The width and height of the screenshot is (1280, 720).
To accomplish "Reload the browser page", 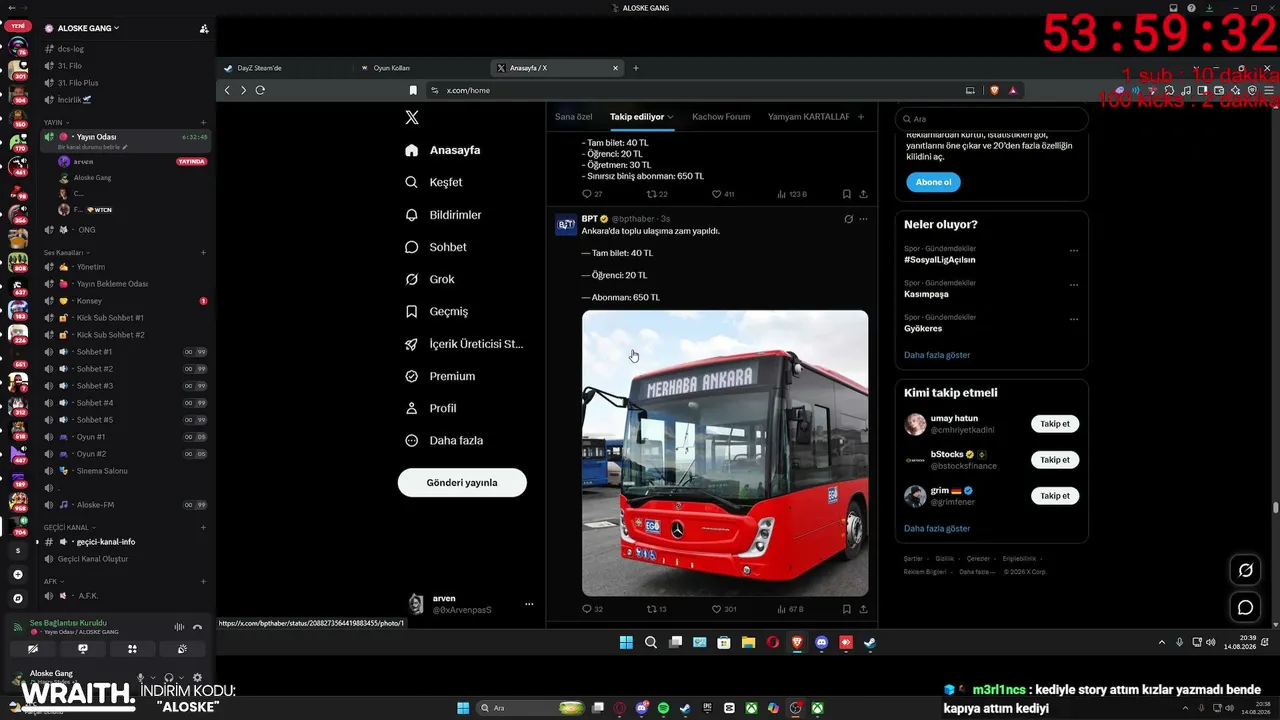I will [260, 90].
